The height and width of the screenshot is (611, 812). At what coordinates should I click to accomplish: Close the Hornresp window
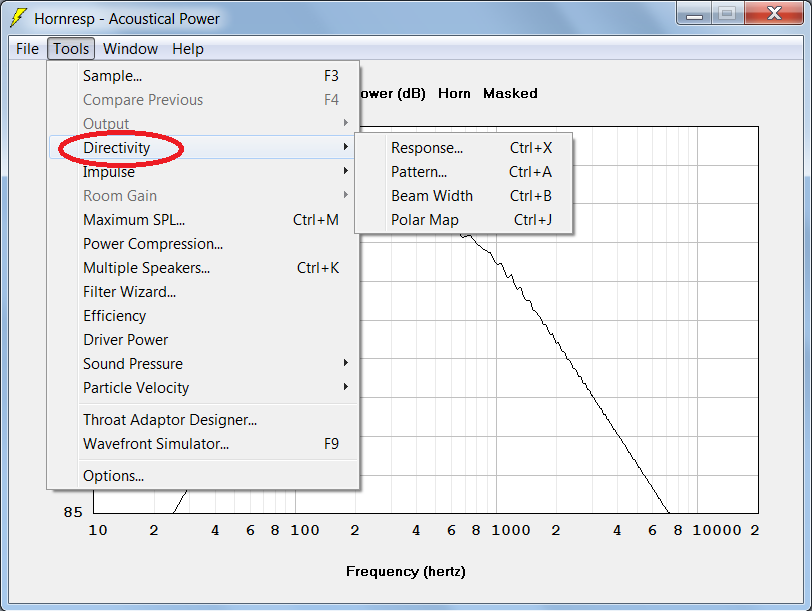click(x=774, y=13)
